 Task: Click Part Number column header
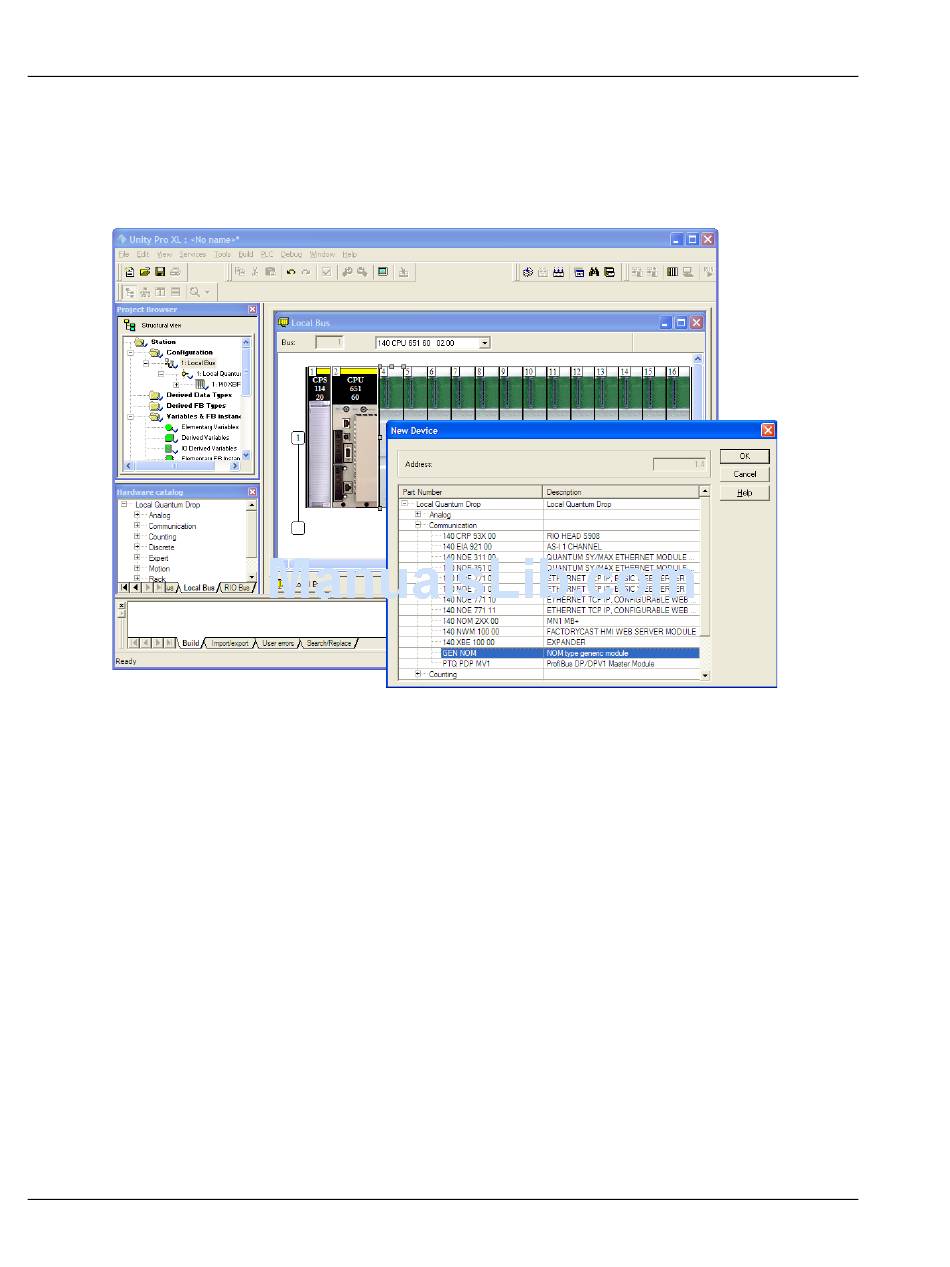pos(471,492)
